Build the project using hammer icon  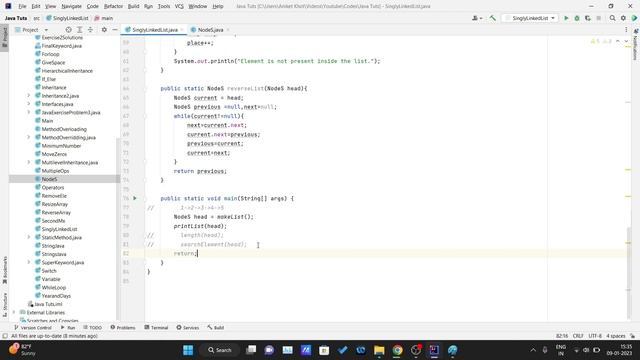click(493, 18)
